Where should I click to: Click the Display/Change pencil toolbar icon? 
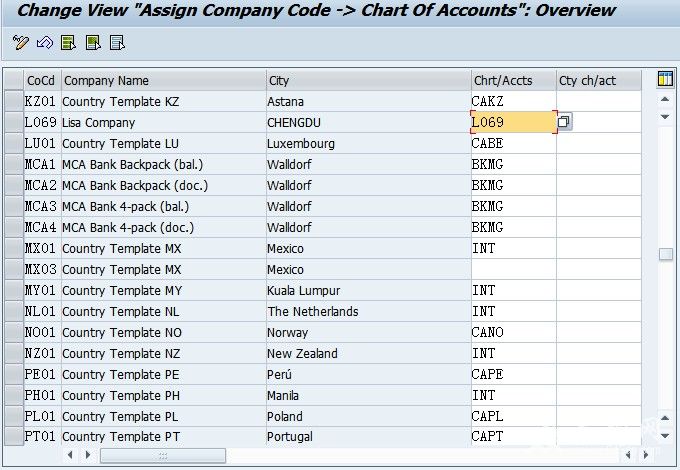pos(20,42)
